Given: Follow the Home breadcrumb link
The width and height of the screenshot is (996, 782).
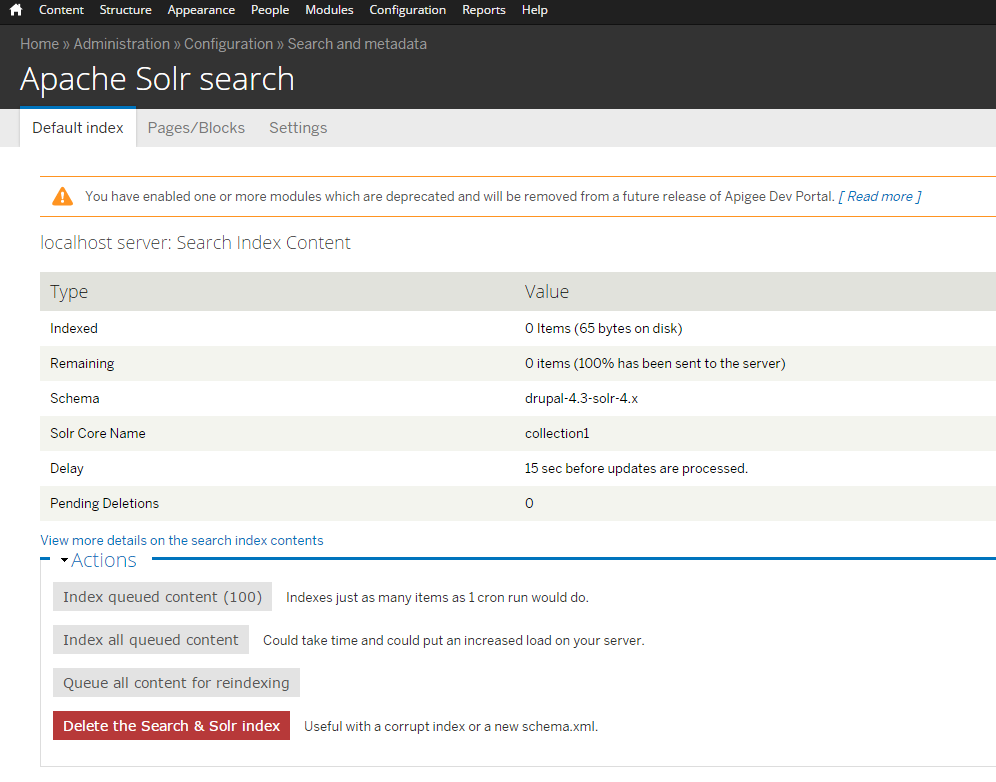Looking at the screenshot, I should tap(39, 44).
